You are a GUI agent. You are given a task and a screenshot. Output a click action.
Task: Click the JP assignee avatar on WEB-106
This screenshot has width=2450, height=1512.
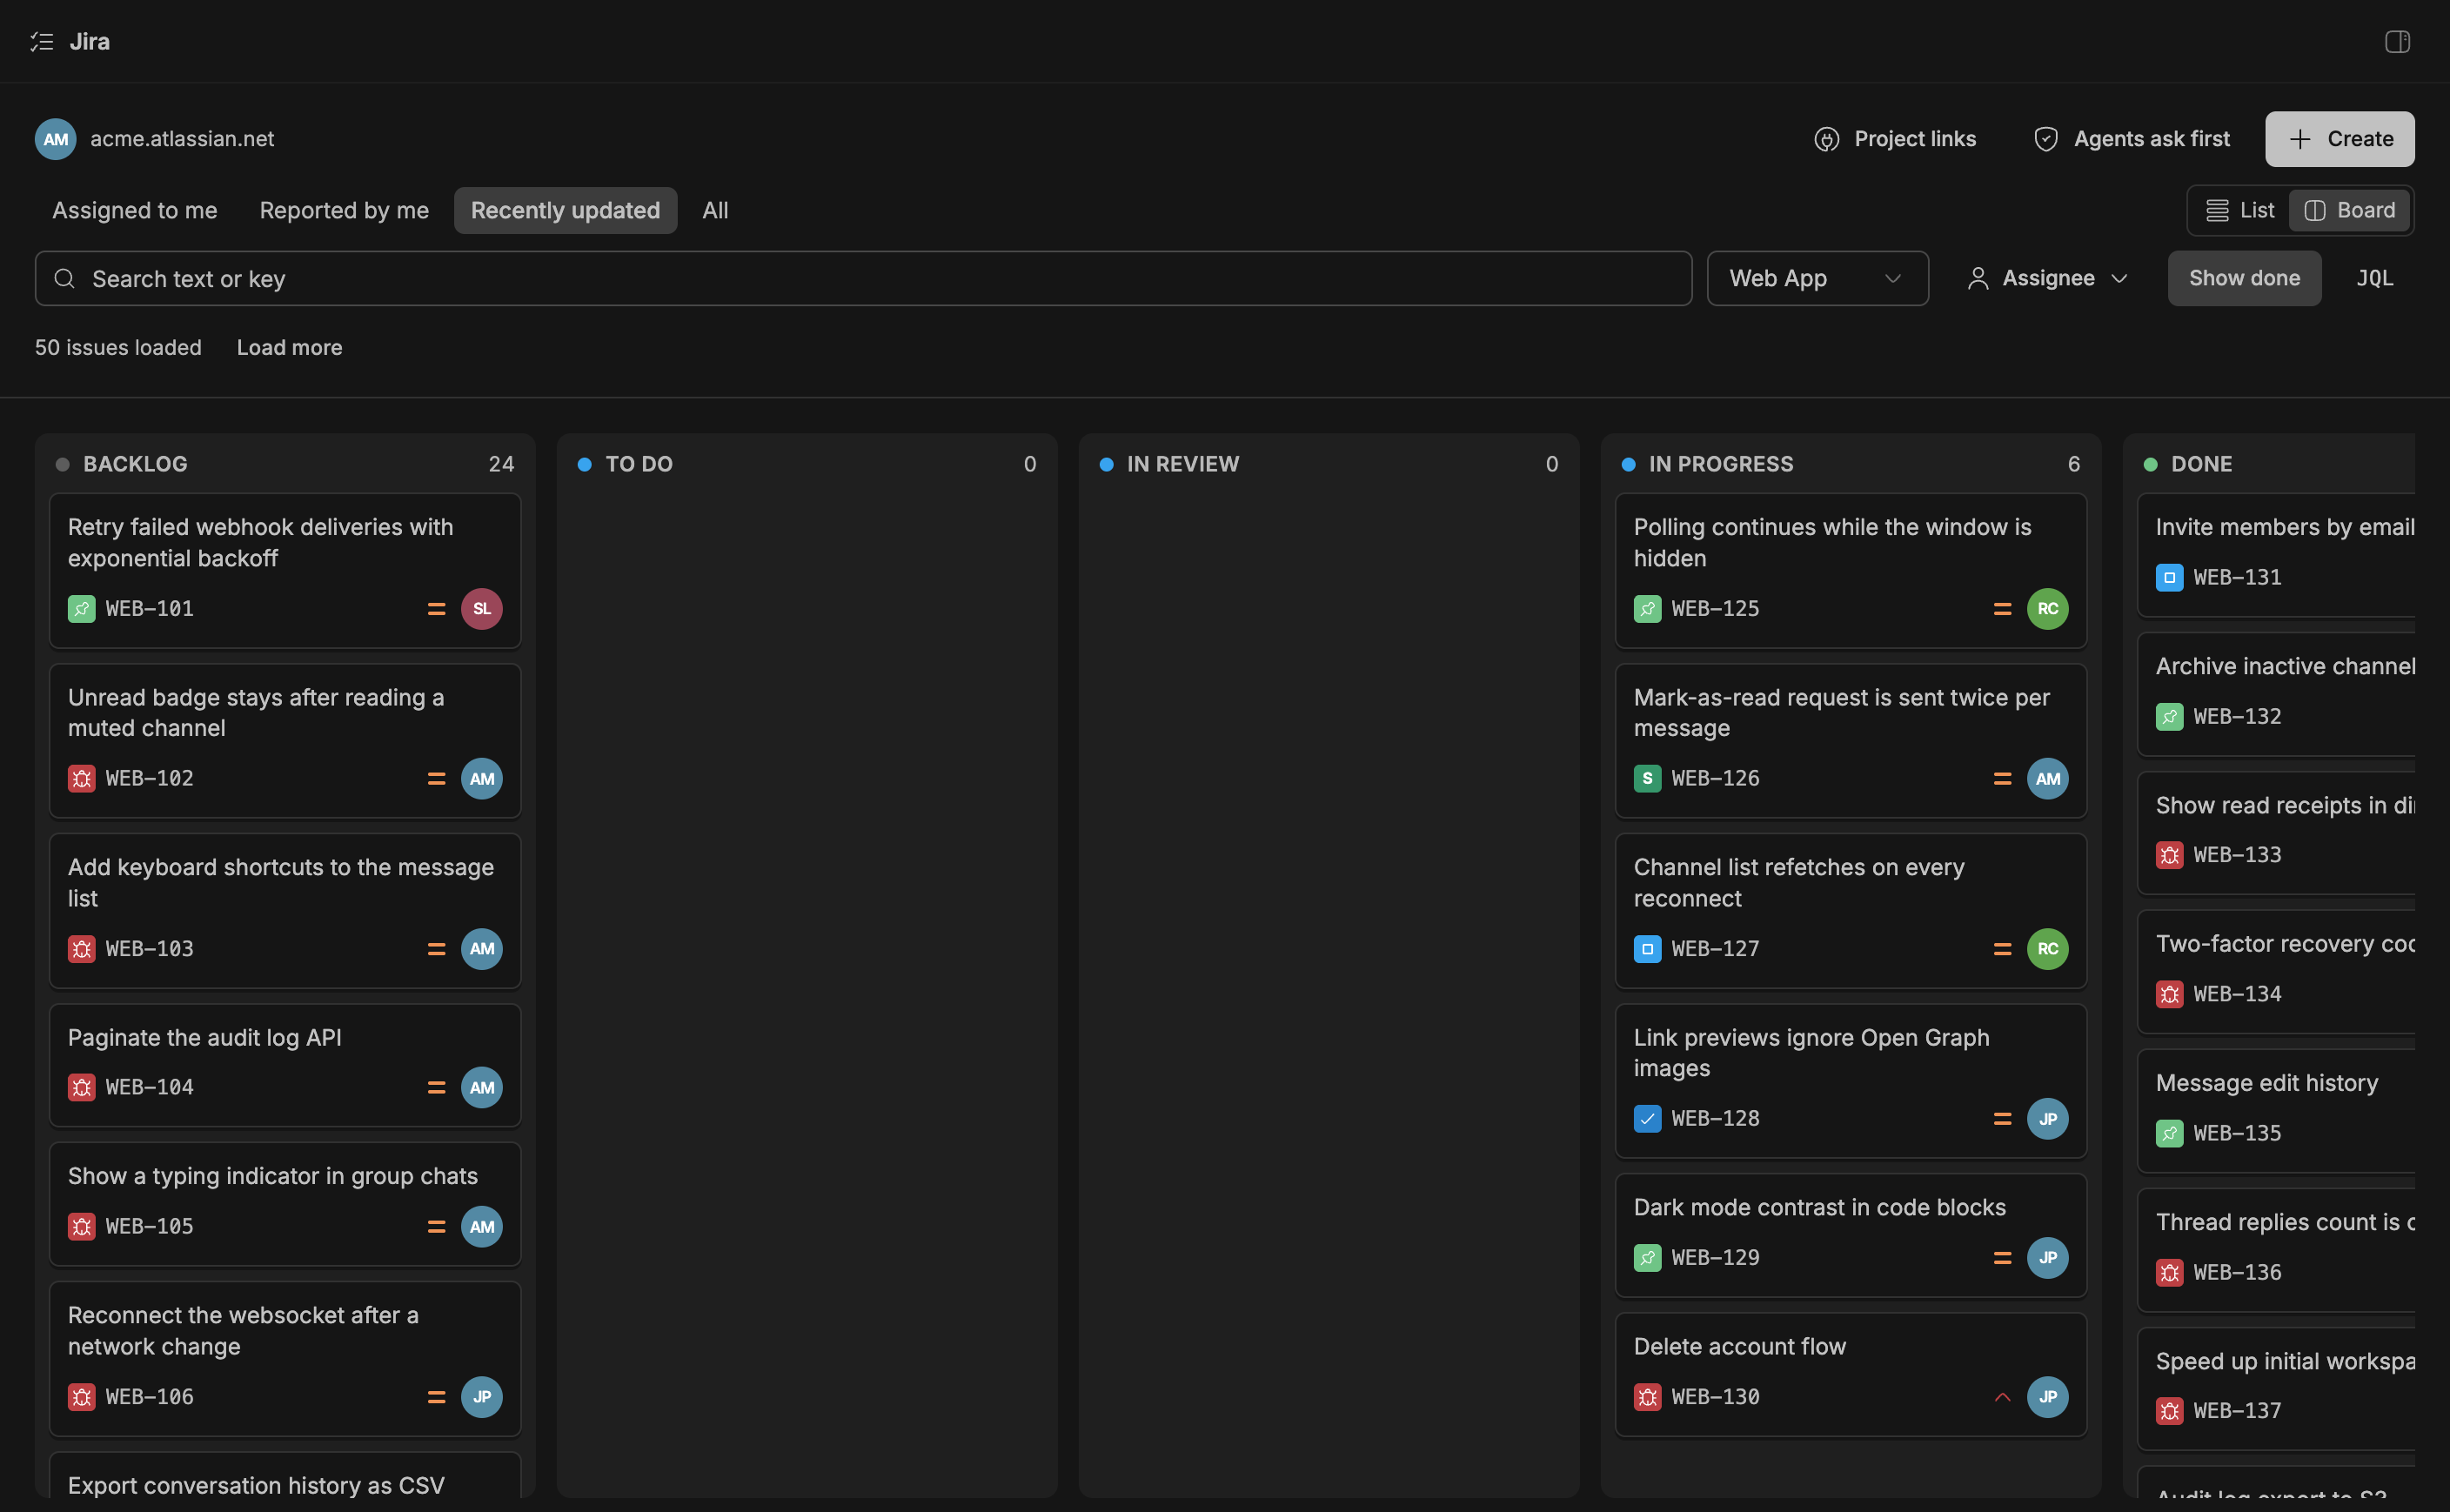point(482,1396)
